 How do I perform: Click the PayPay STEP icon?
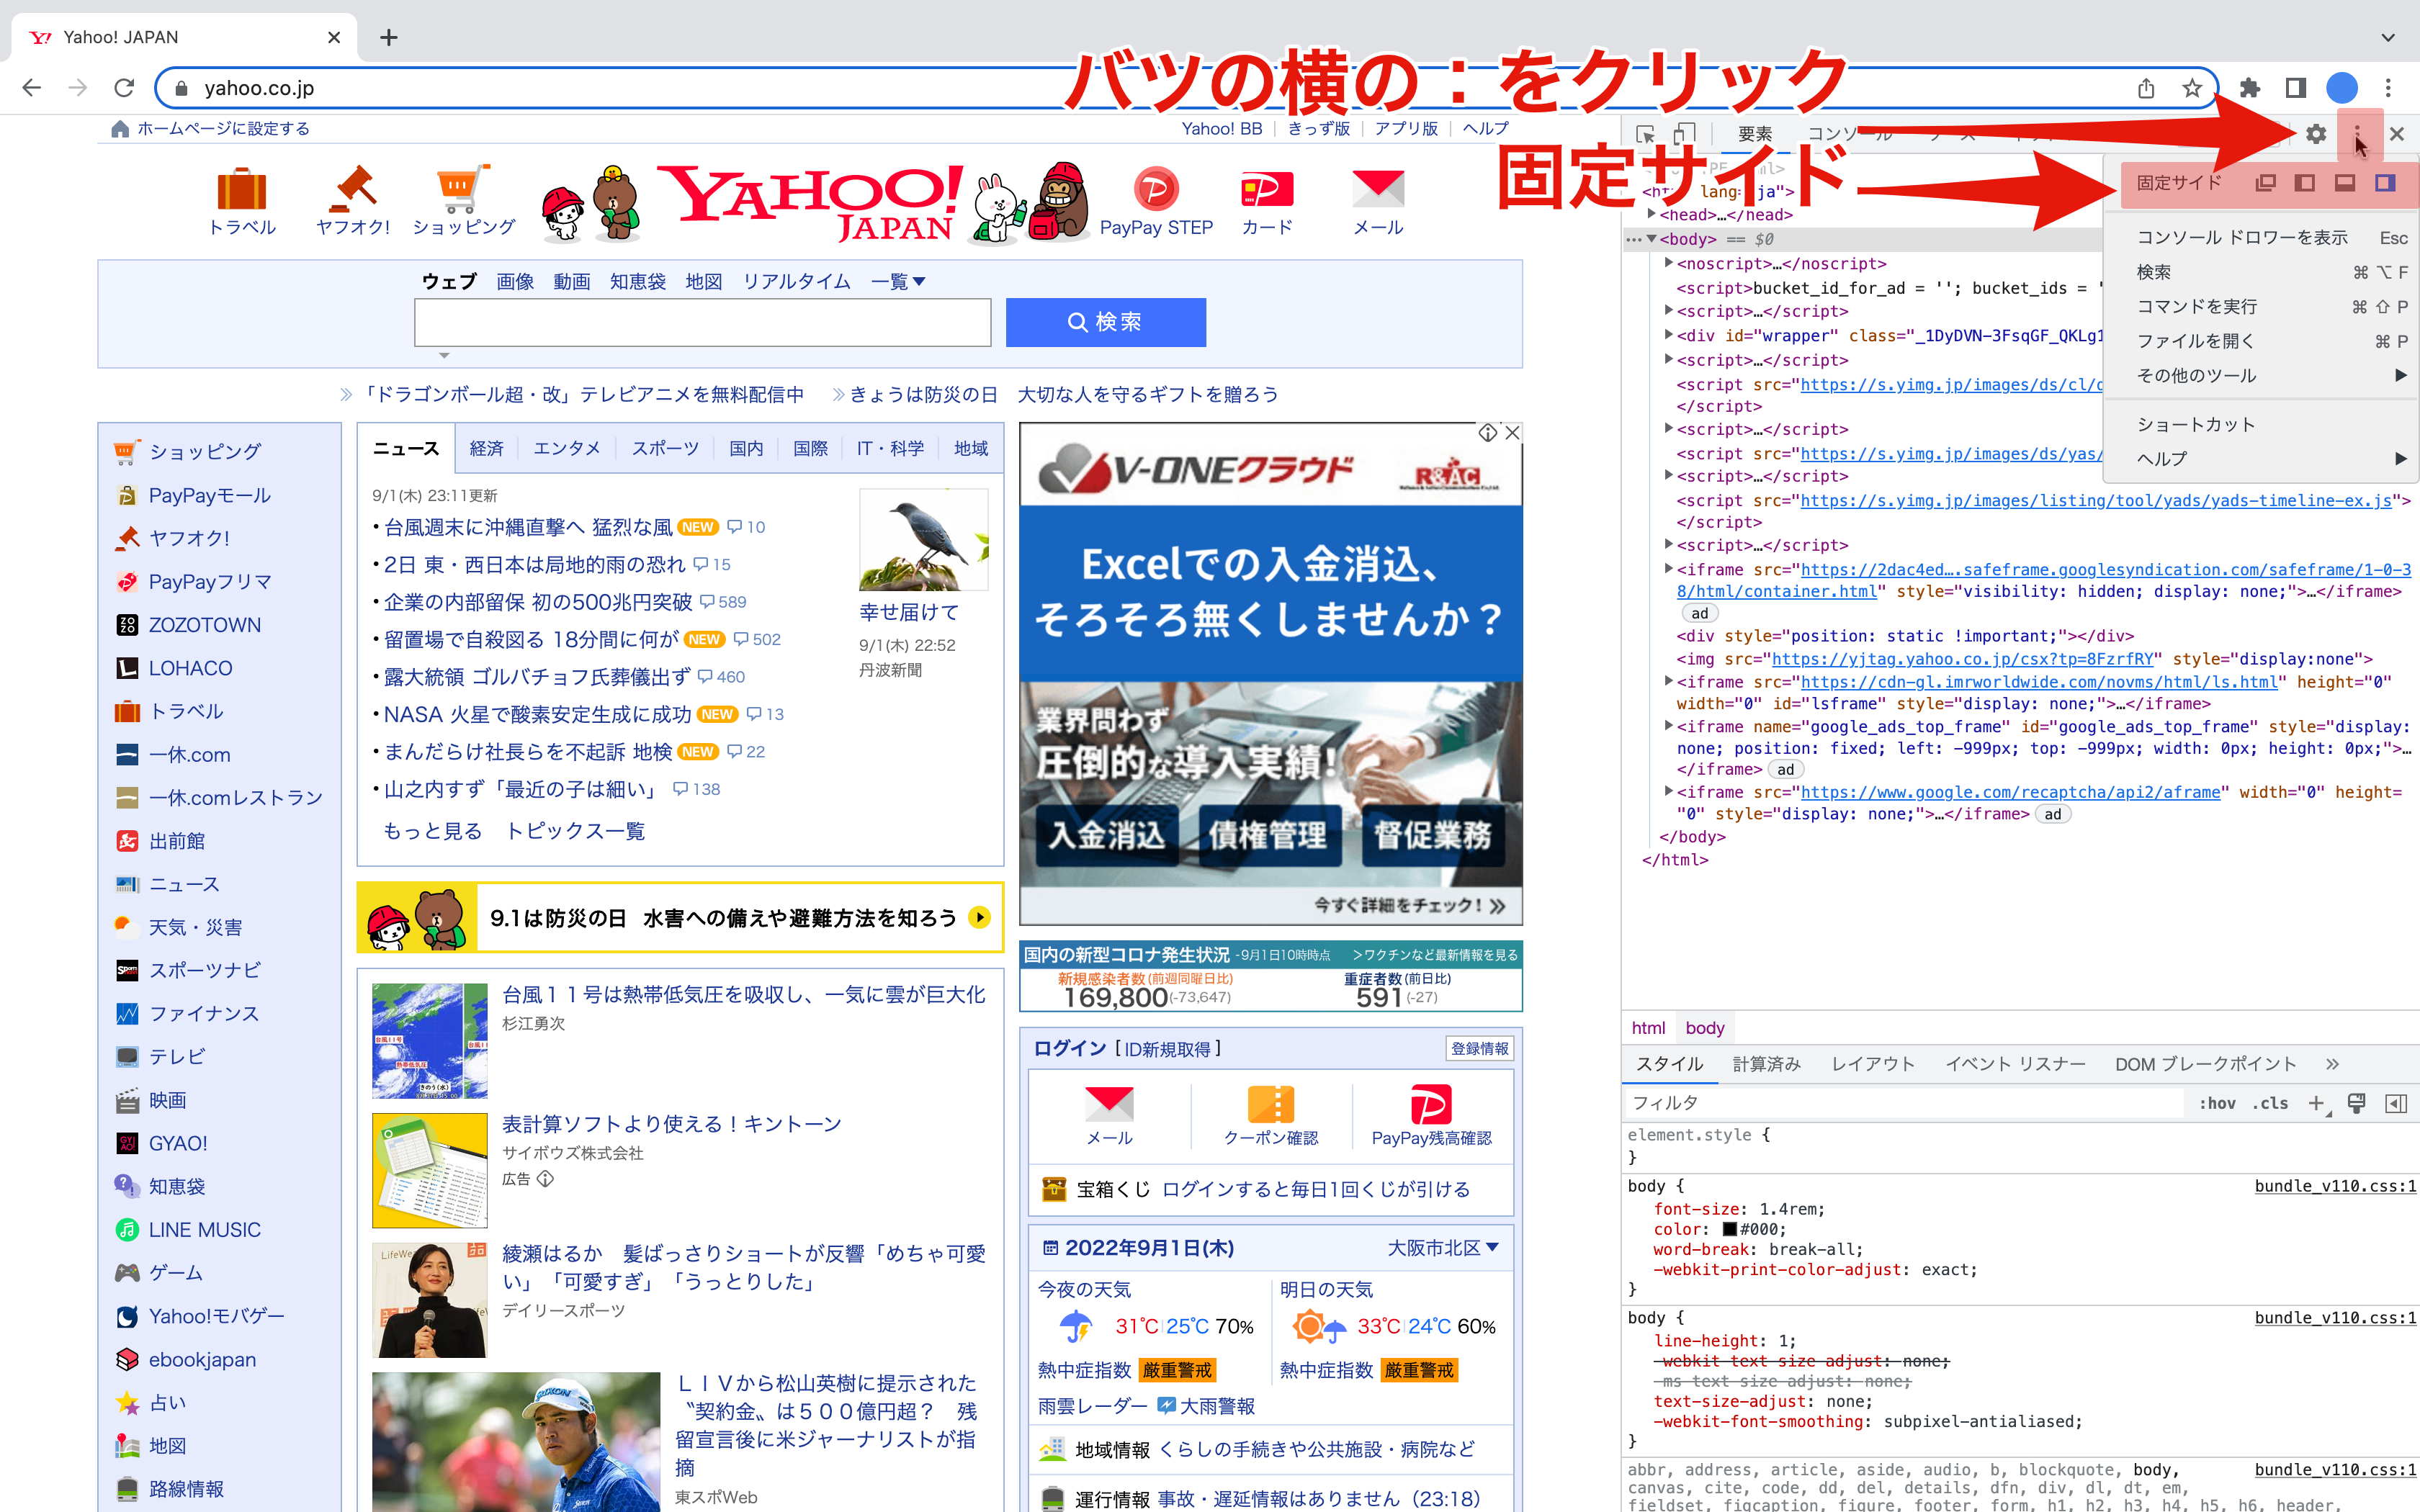click(x=1155, y=189)
